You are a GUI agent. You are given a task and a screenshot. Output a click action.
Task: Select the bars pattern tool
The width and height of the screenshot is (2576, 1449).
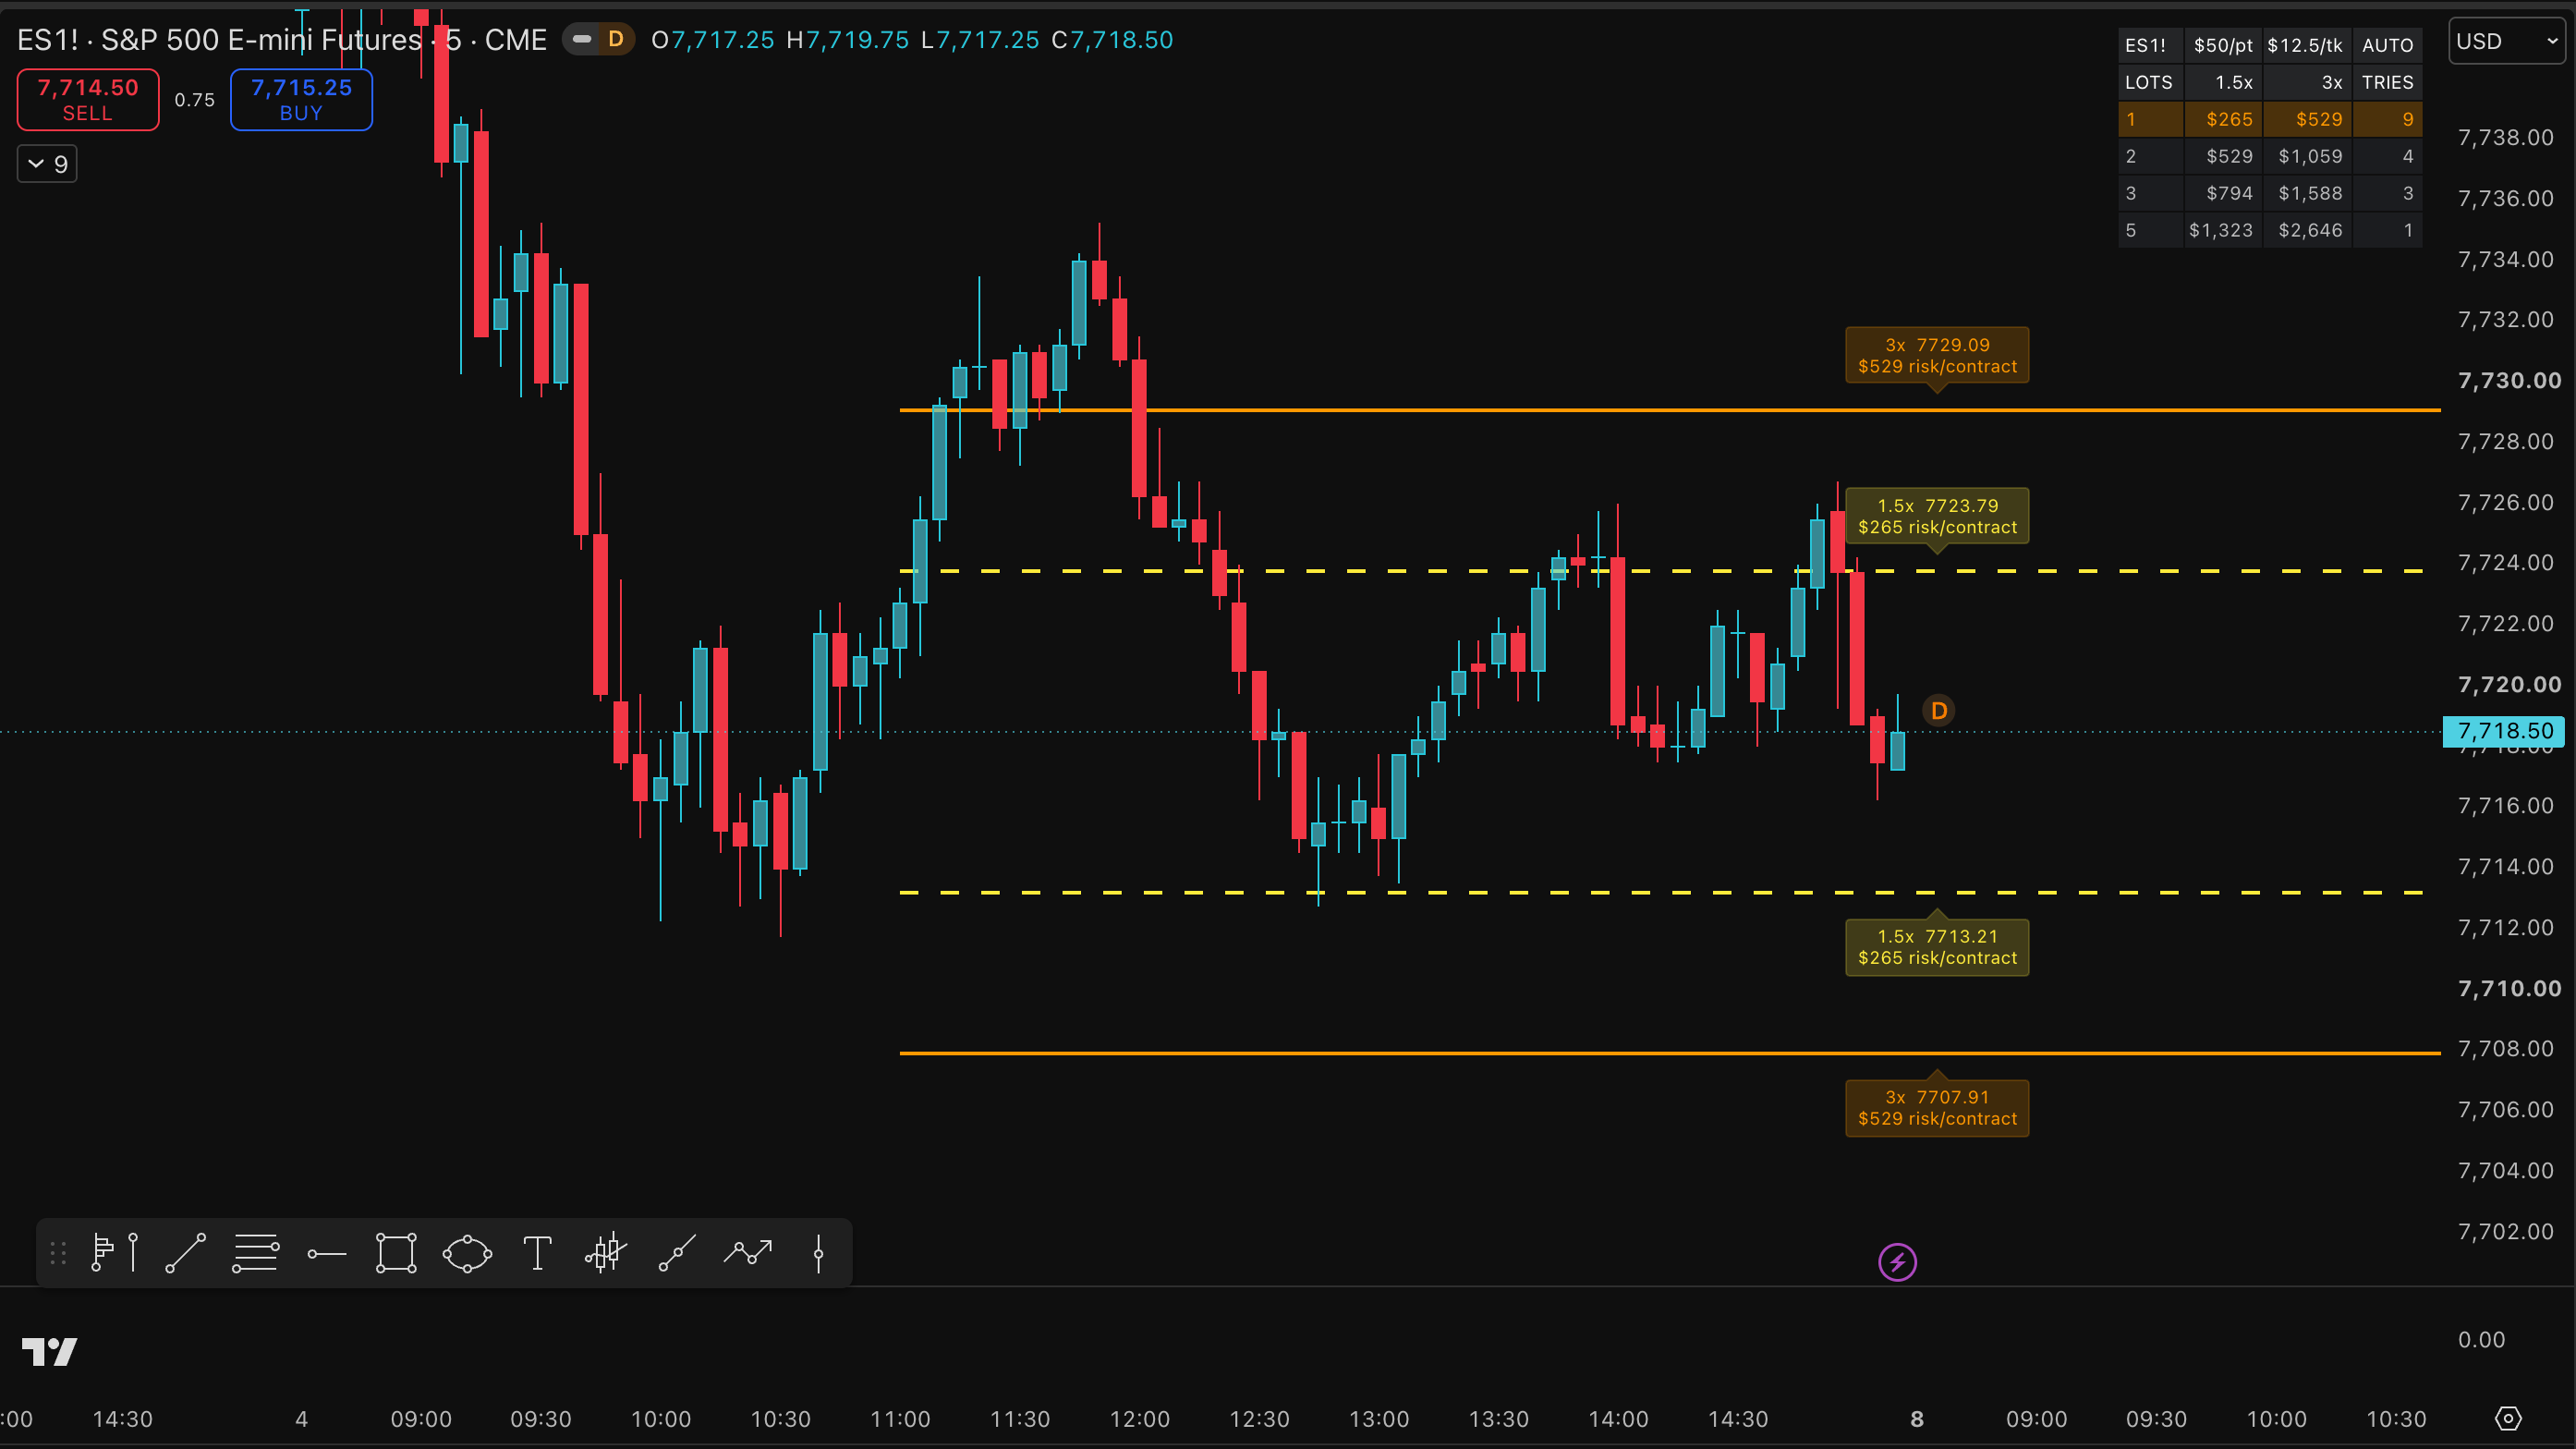(x=606, y=1253)
